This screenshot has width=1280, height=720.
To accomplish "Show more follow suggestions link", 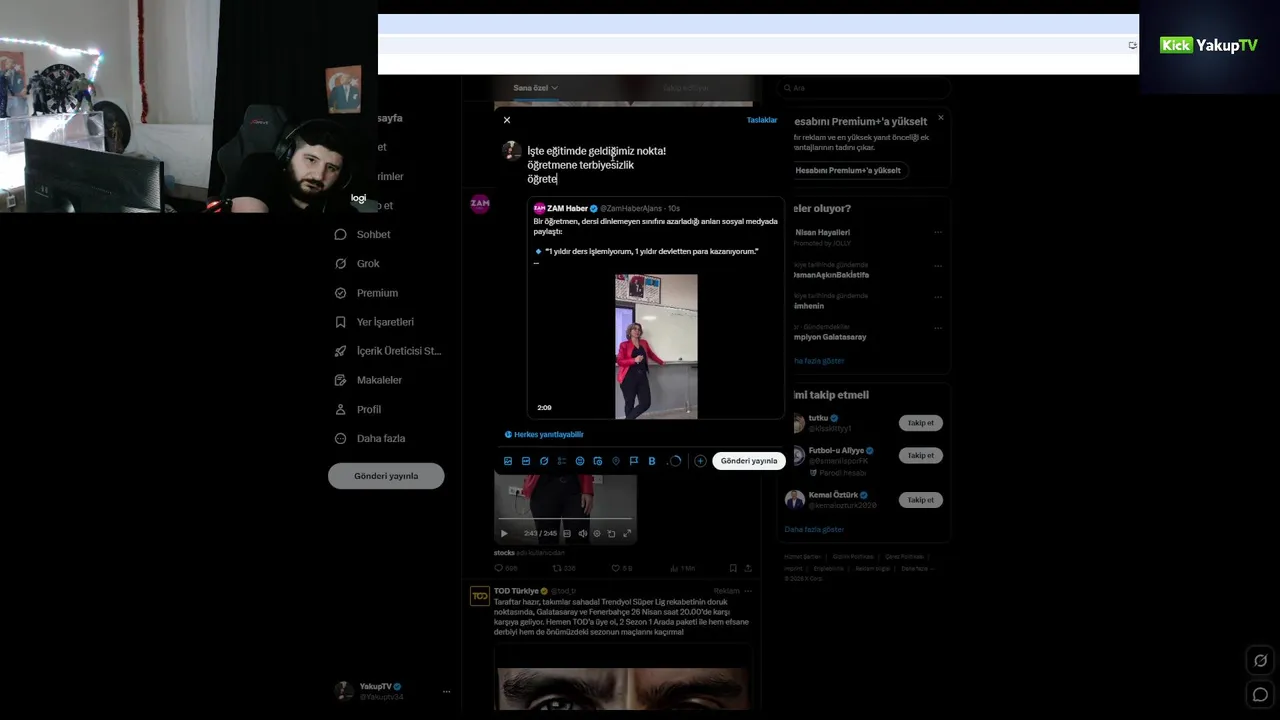I will pyautogui.click(x=814, y=529).
